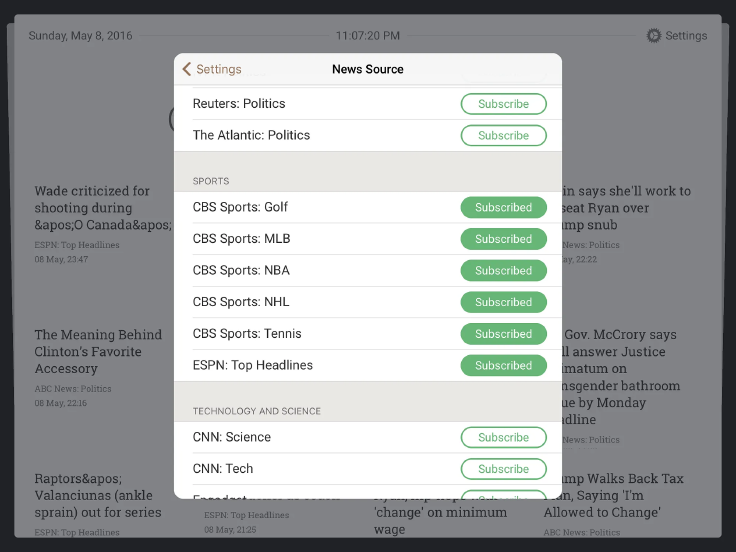
Task: Open article about Gov. McCrory bathroom ultimatum
Action: click(x=621, y=377)
